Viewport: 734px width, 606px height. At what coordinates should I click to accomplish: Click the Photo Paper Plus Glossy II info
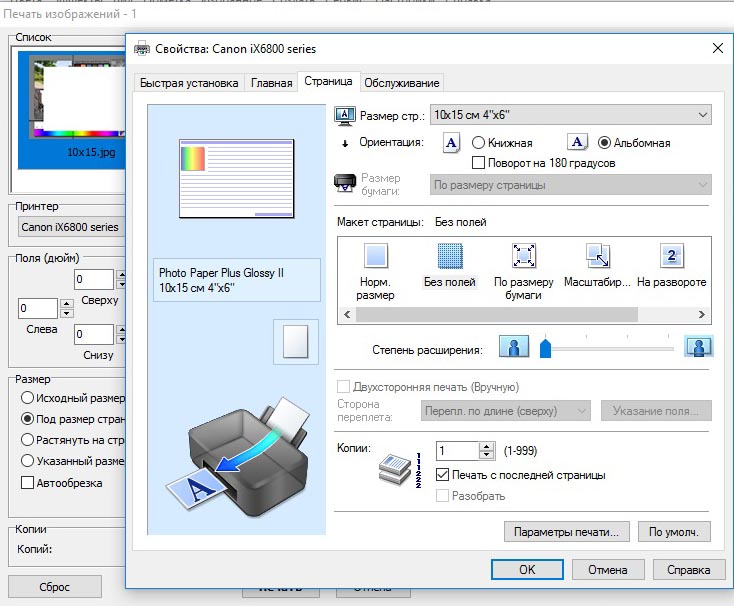click(237, 280)
